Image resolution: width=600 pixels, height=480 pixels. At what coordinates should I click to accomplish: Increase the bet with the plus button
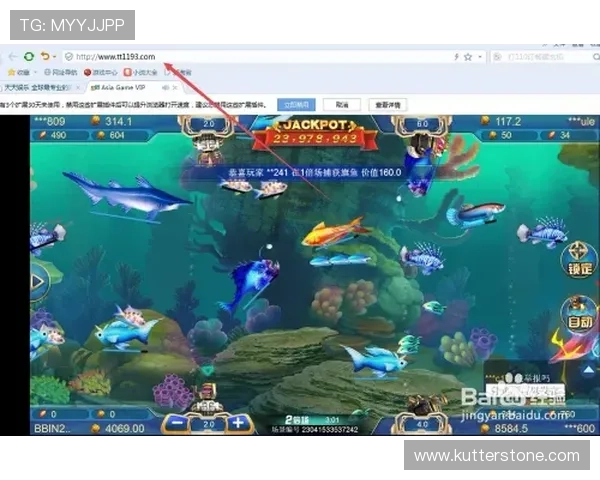pyautogui.click(x=239, y=423)
